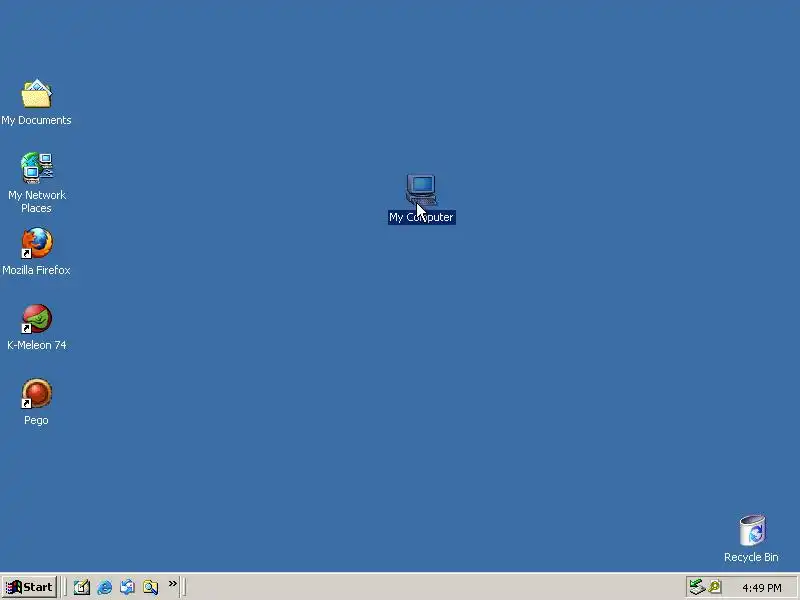Click the Recycle Bin label text

point(752,557)
